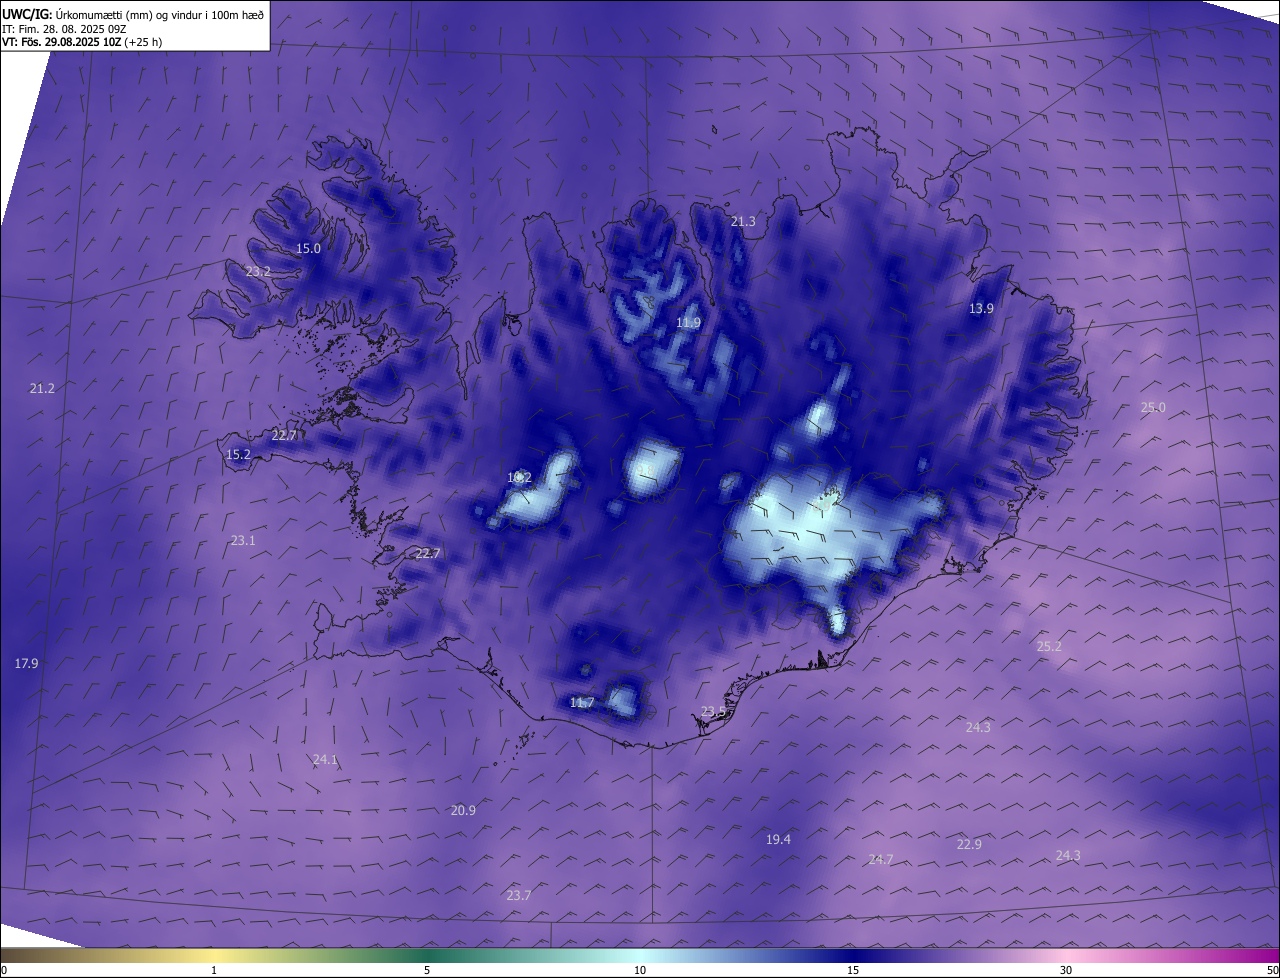Click the 19.4 value label
The image size is (1280, 978).
778,840
